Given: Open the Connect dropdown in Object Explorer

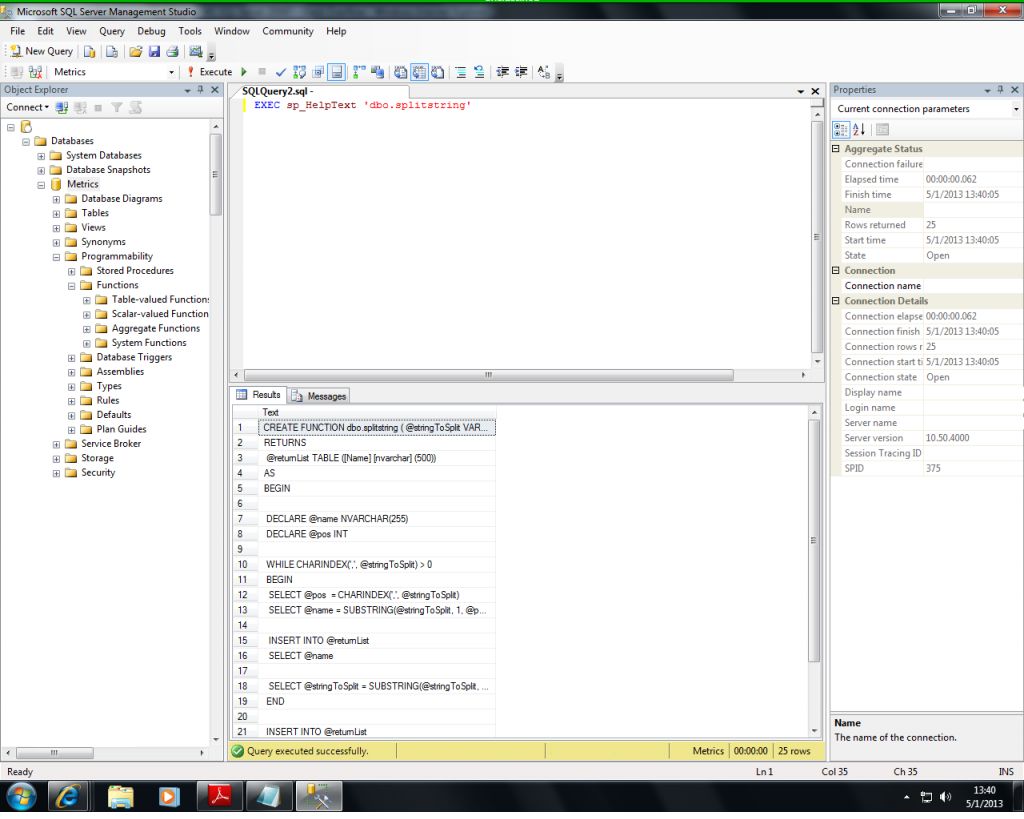Looking at the screenshot, I should point(27,107).
